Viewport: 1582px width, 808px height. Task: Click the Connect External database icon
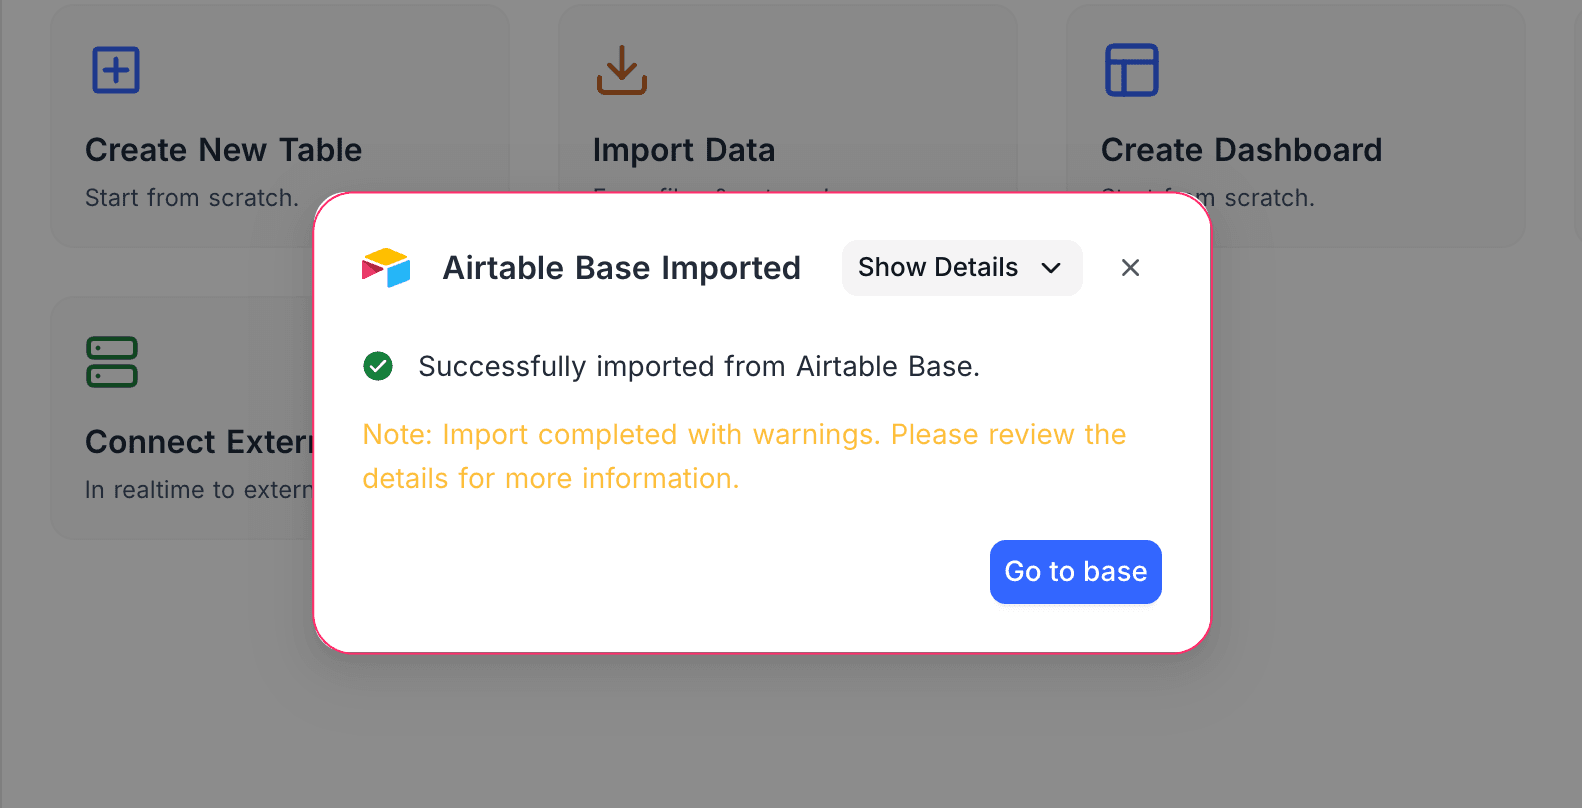coord(112,362)
